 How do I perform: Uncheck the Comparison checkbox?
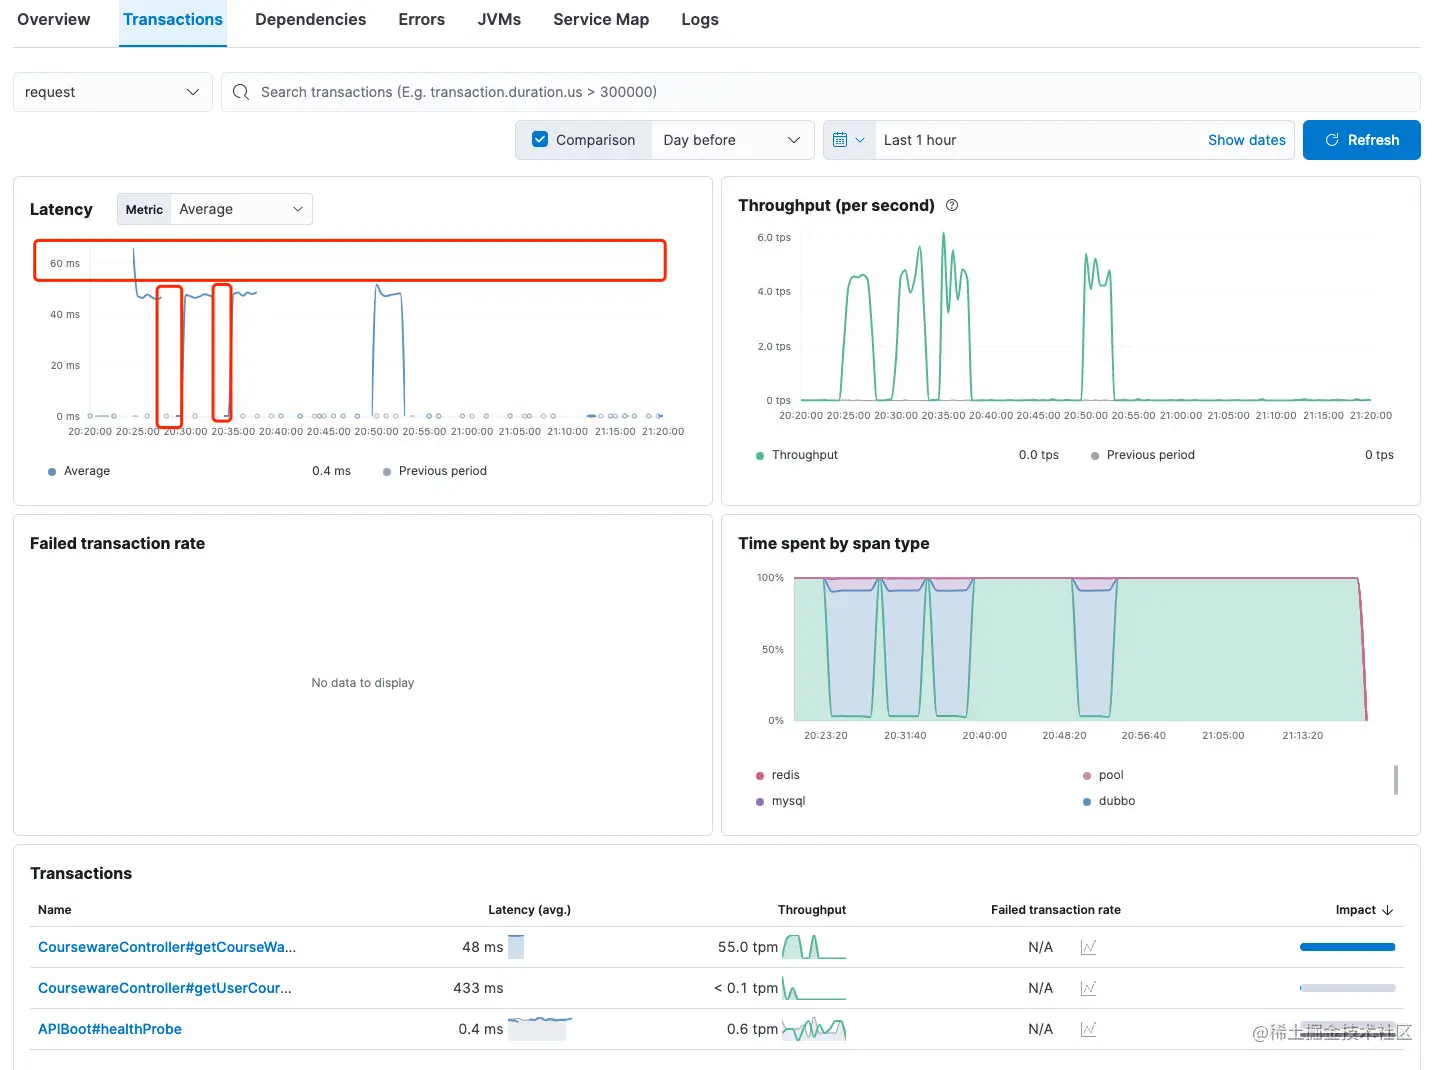pyautogui.click(x=540, y=140)
